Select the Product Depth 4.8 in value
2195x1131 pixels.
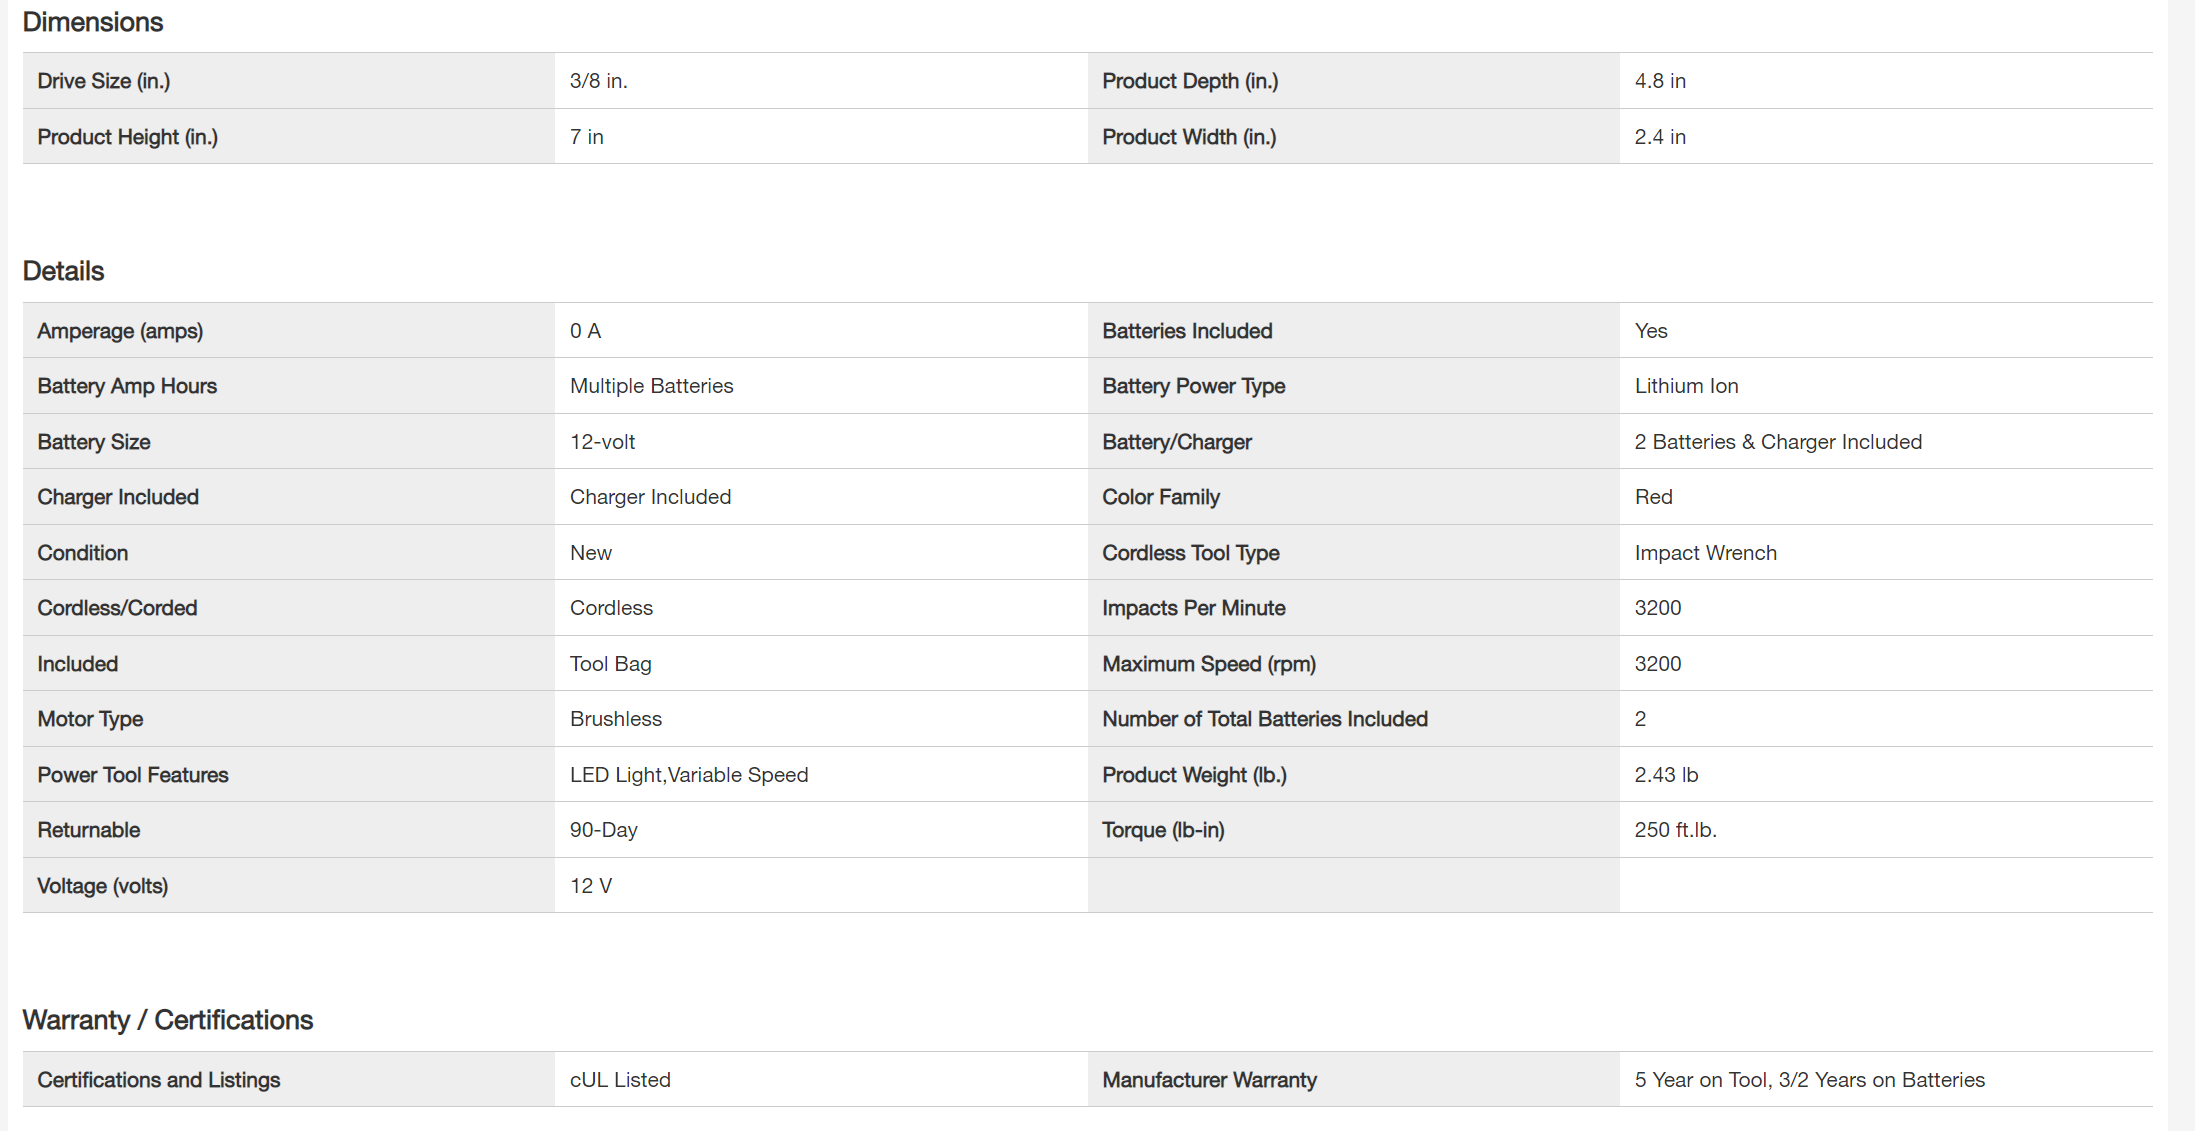coord(1659,81)
